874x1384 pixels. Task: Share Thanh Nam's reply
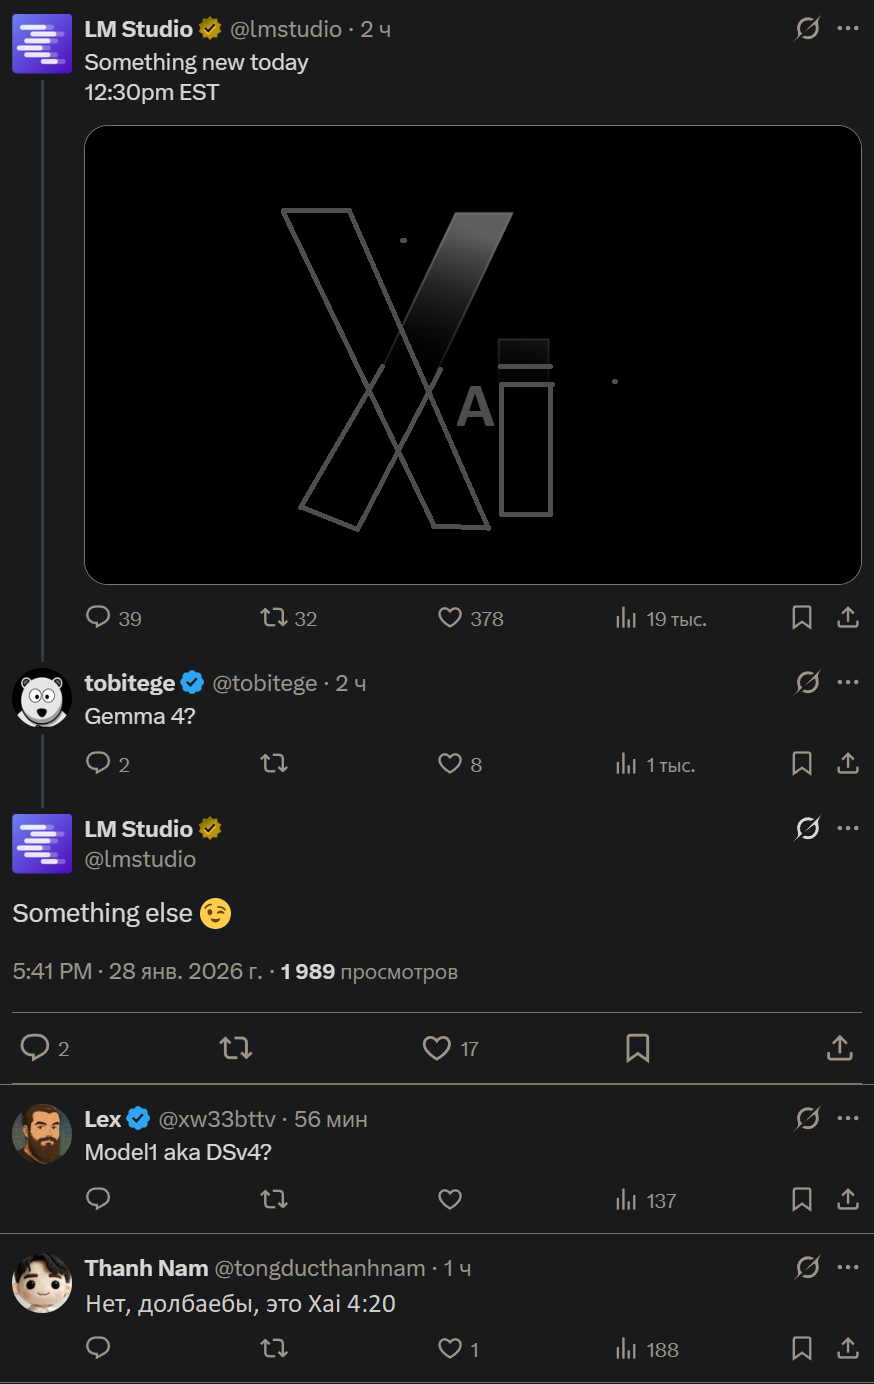(x=848, y=1348)
